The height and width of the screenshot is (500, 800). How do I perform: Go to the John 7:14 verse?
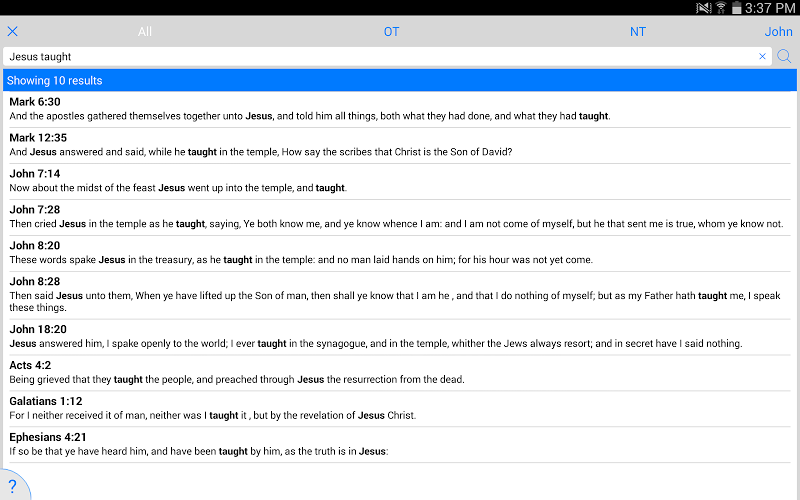[400, 181]
